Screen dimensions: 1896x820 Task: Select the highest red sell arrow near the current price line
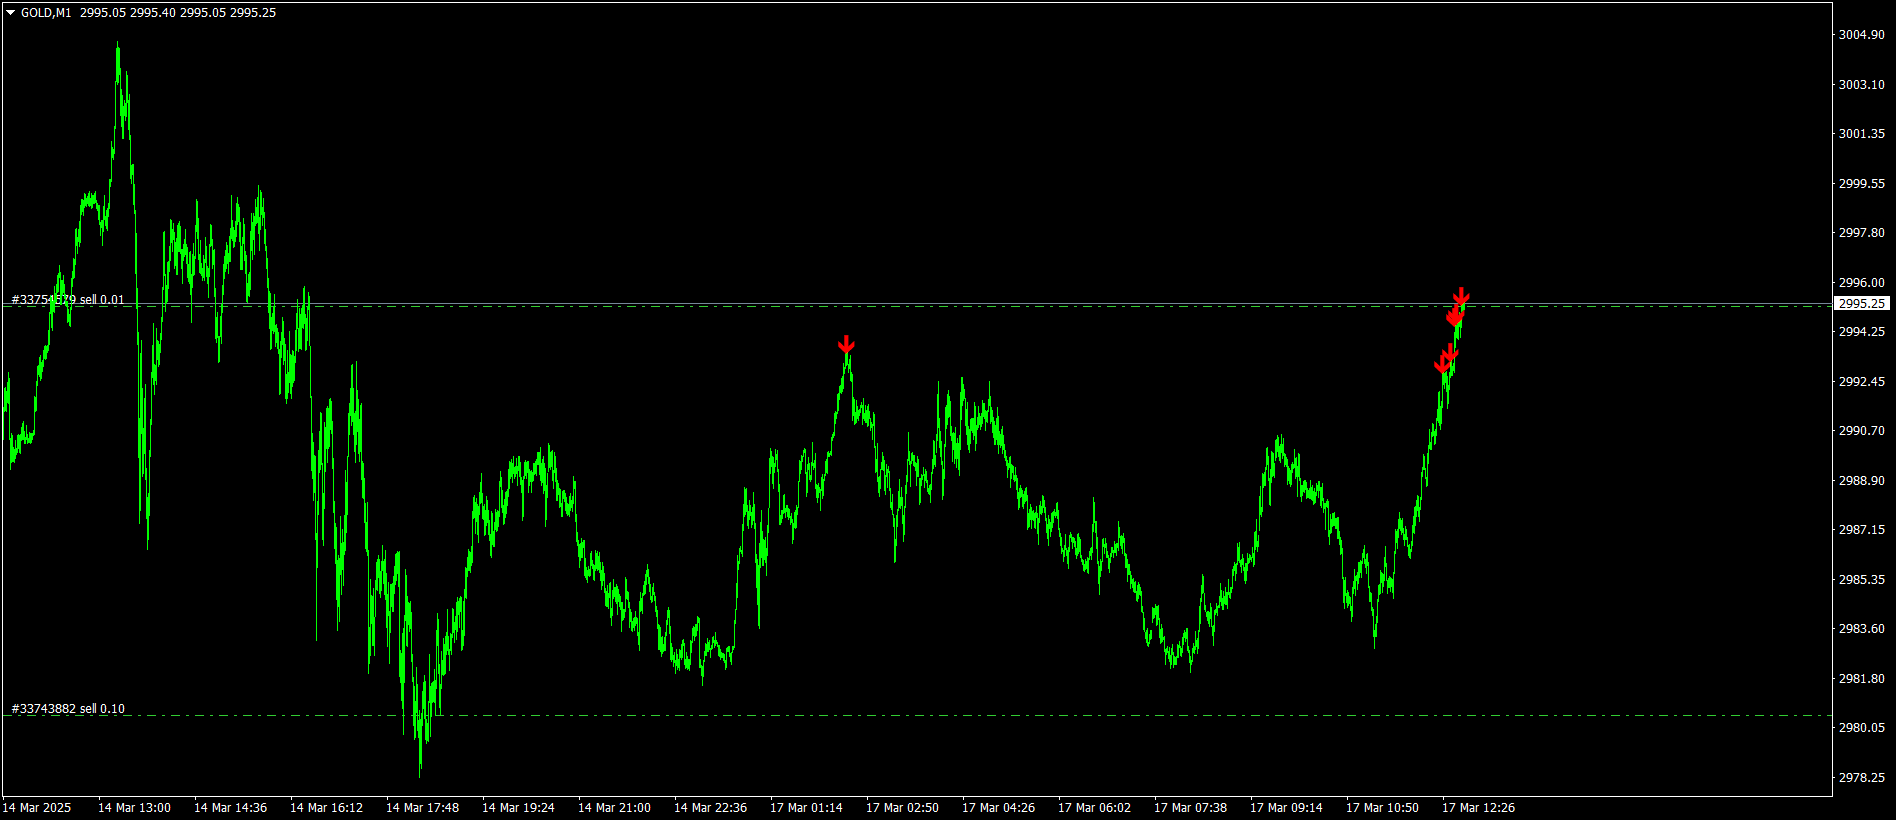[x=1461, y=297]
